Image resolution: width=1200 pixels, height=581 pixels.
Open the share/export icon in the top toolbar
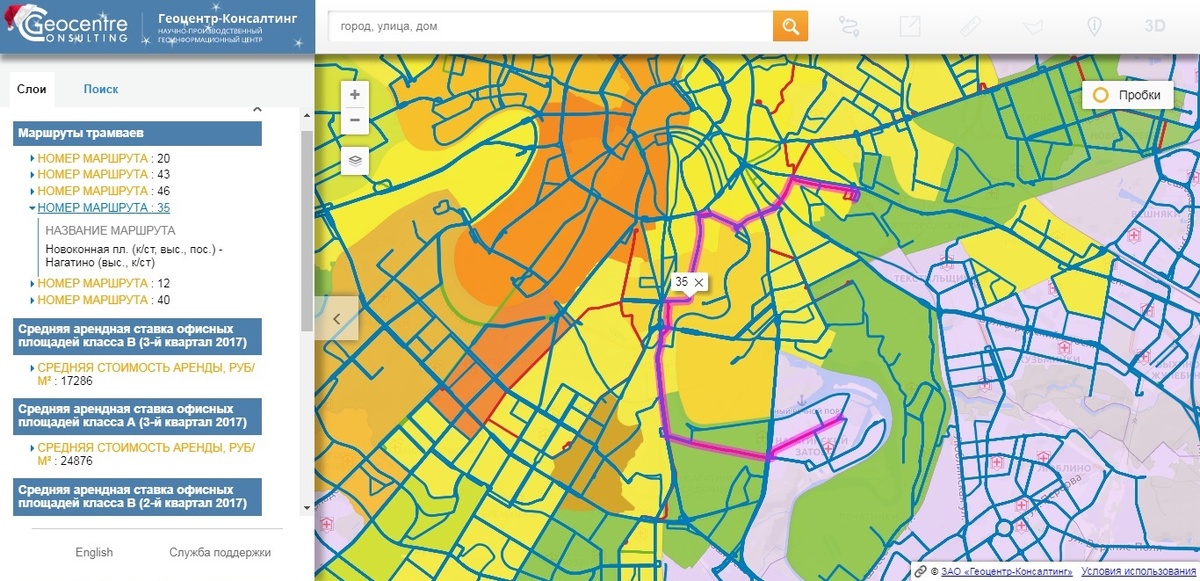(910, 25)
